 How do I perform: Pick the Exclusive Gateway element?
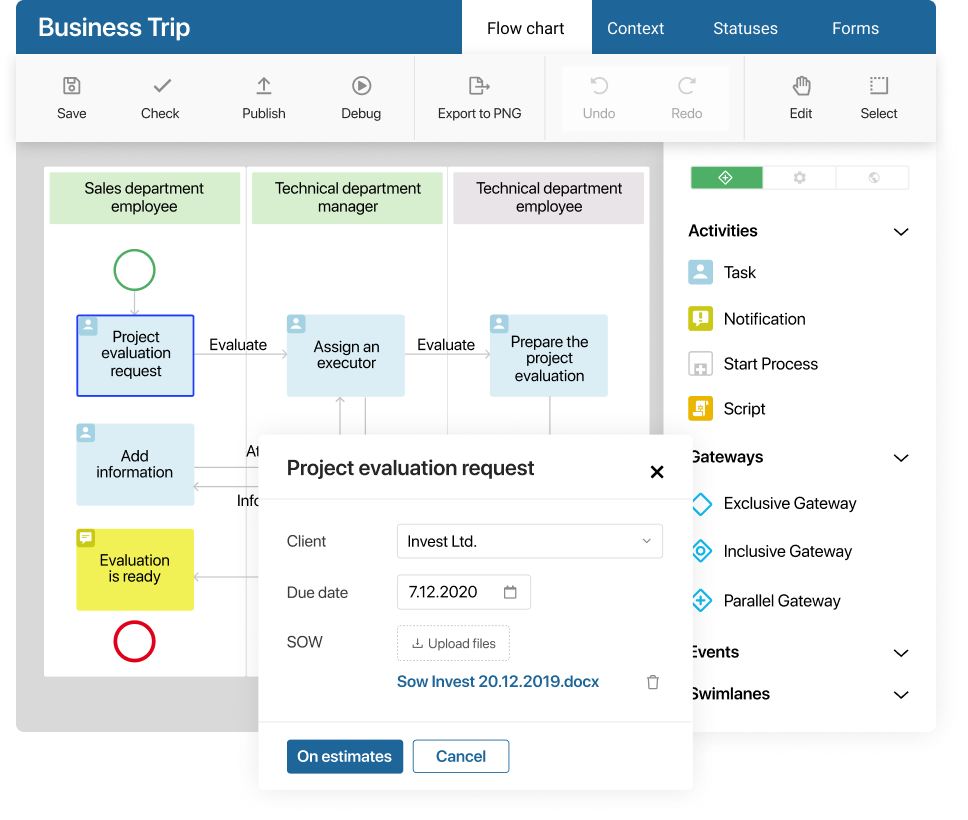[x=789, y=504]
